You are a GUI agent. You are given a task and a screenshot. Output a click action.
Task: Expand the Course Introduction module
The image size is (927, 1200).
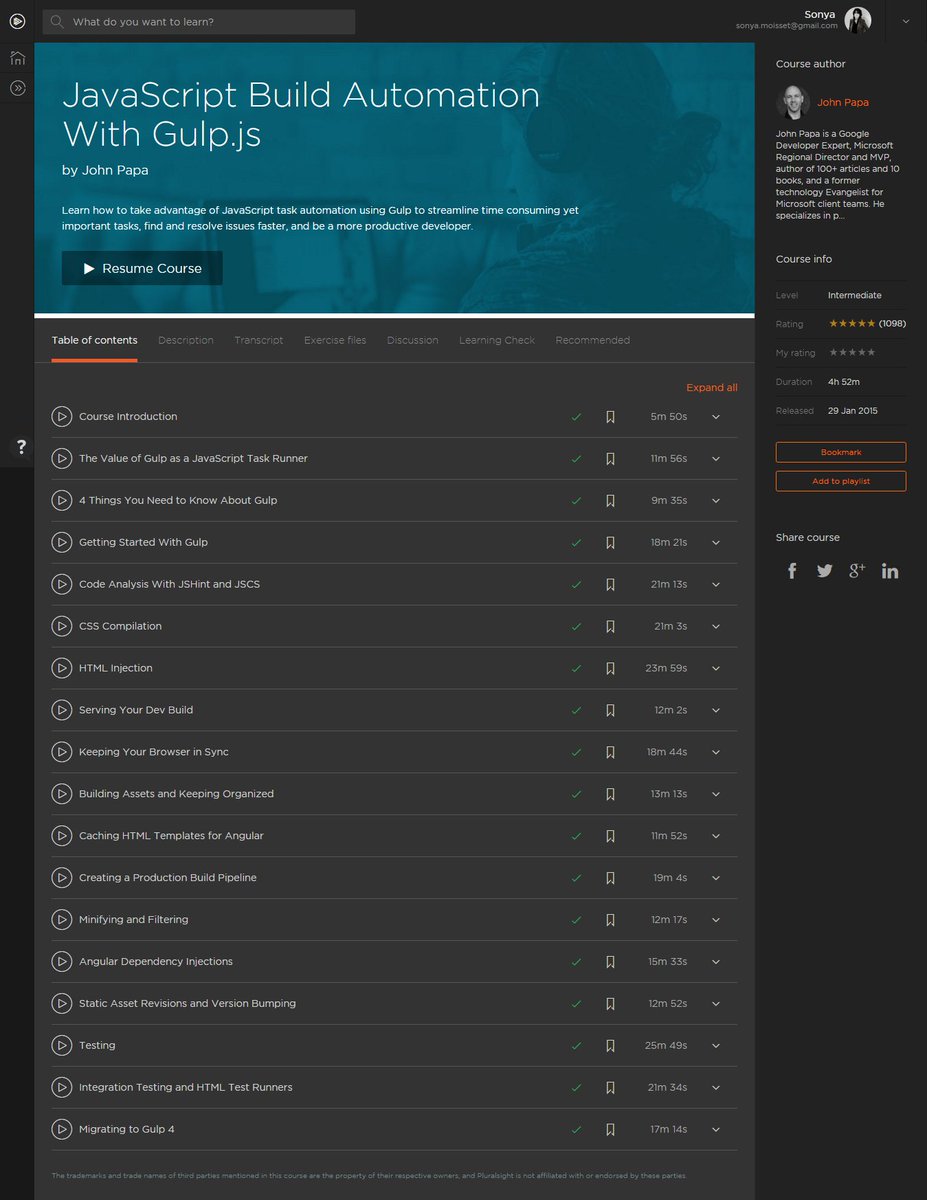(x=716, y=417)
